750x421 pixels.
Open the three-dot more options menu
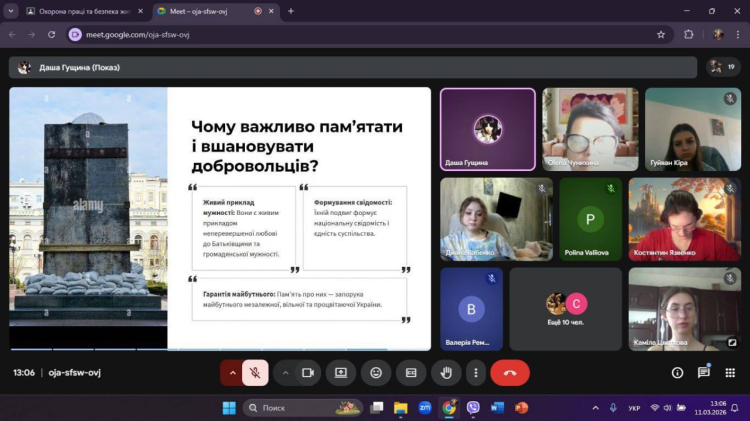pyautogui.click(x=475, y=373)
